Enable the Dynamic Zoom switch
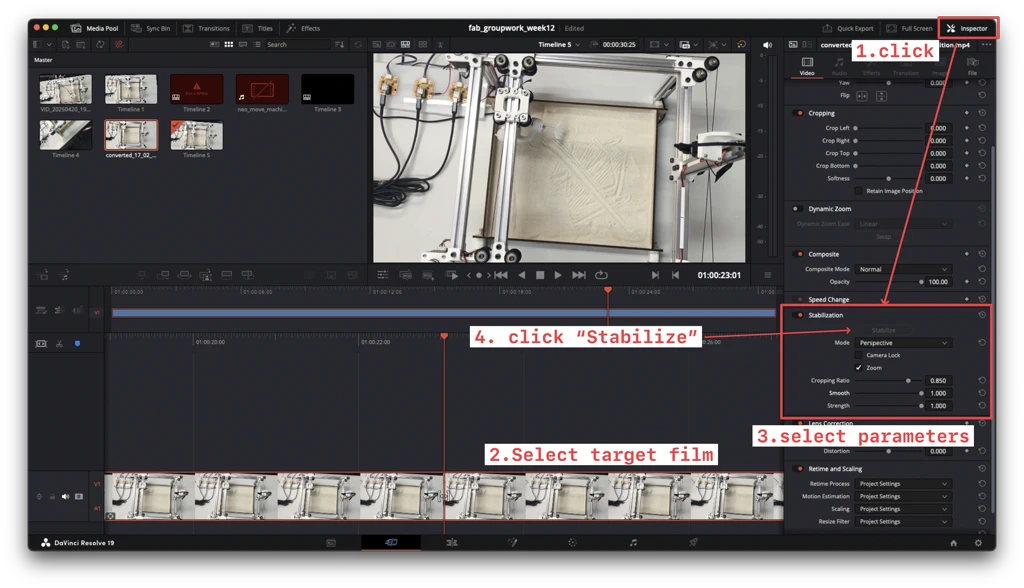Viewport: 1024px width, 588px height. [797, 209]
